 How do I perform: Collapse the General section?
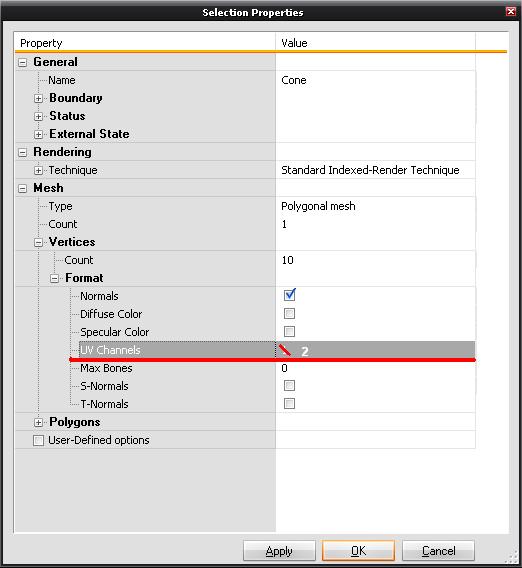coord(22,63)
